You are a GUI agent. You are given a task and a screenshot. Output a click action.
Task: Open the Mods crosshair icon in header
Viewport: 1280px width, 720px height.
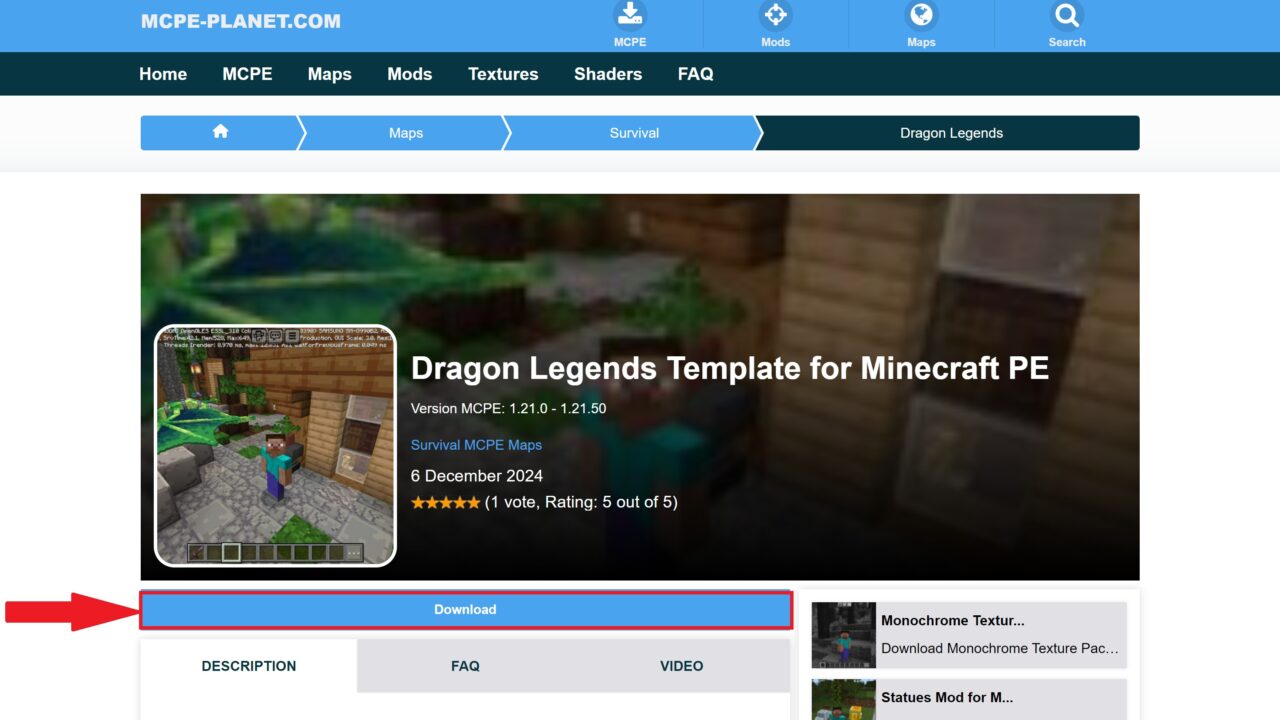click(775, 15)
